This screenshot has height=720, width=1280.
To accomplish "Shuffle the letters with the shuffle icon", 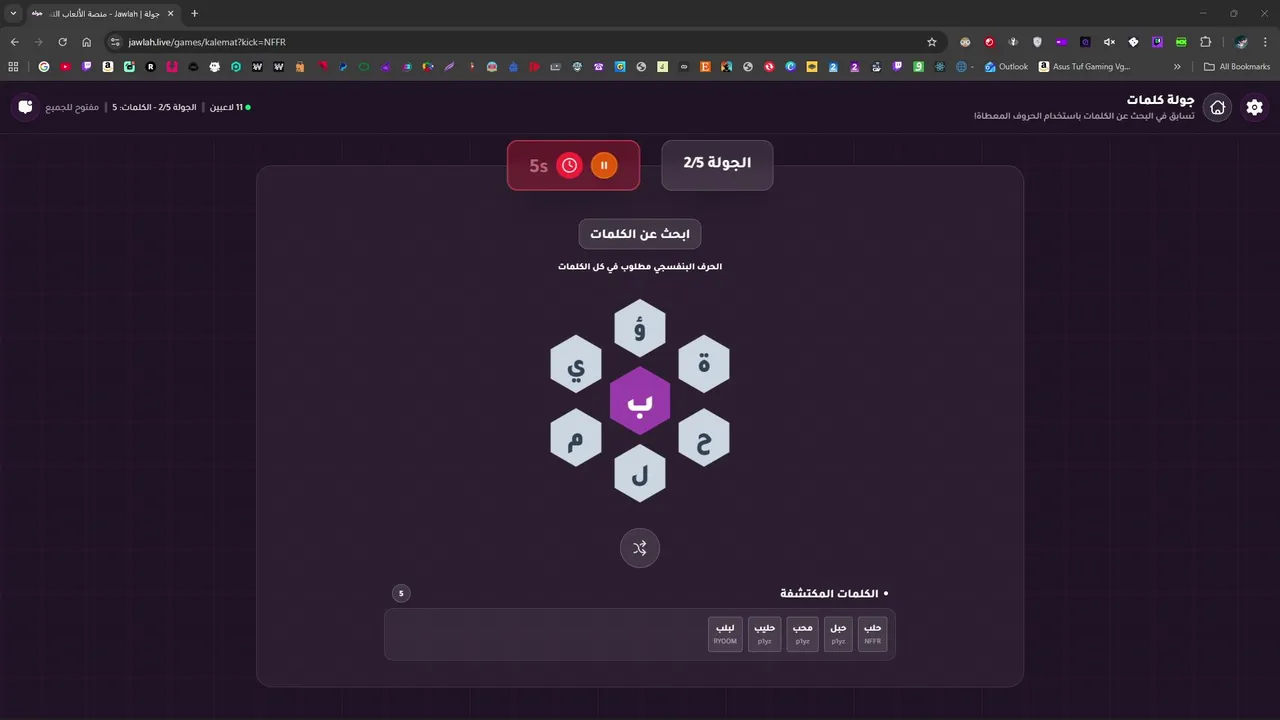I will [x=640, y=548].
